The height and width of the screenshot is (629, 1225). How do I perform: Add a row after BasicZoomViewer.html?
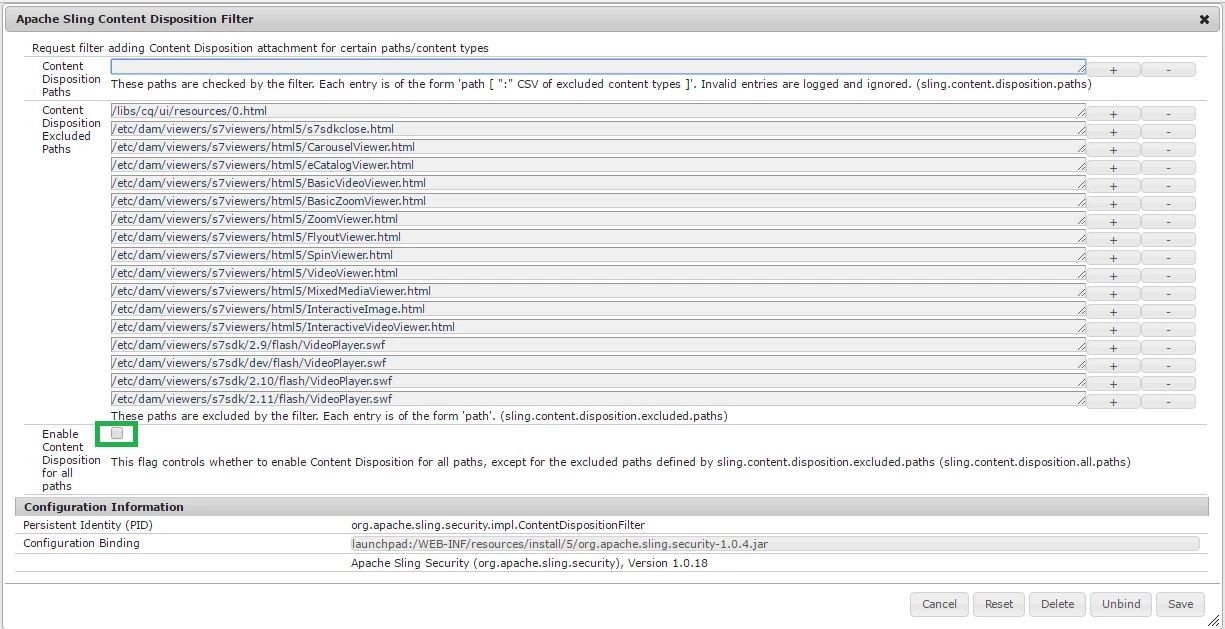coord(1113,204)
